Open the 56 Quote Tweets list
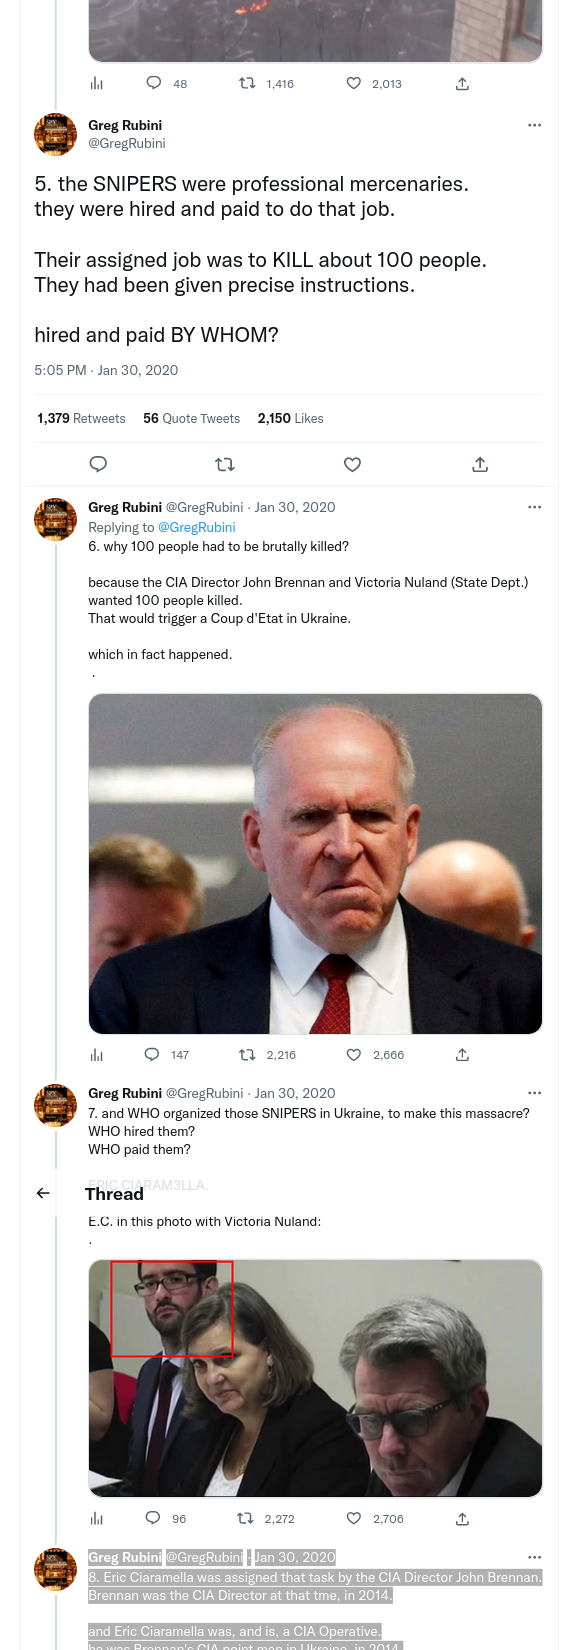 pyautogui.click(x=192, y=418)
